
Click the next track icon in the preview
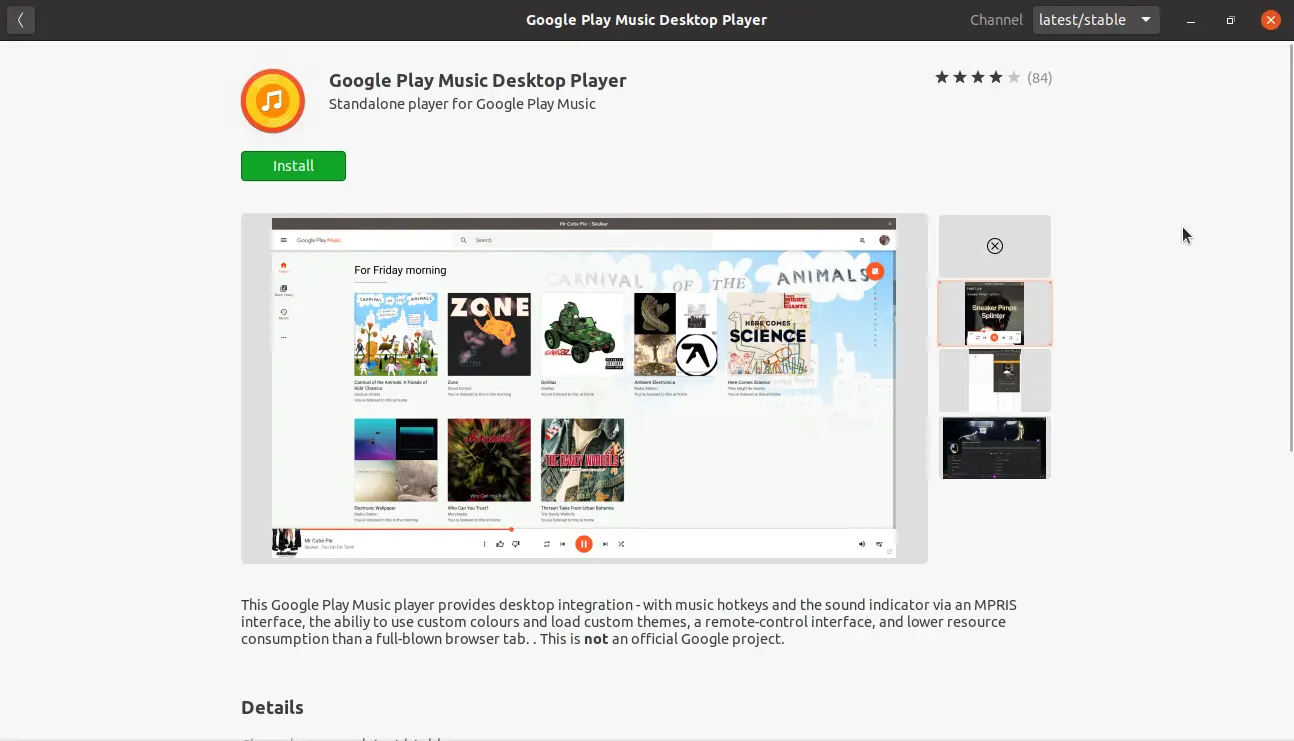tap(605, 544)
